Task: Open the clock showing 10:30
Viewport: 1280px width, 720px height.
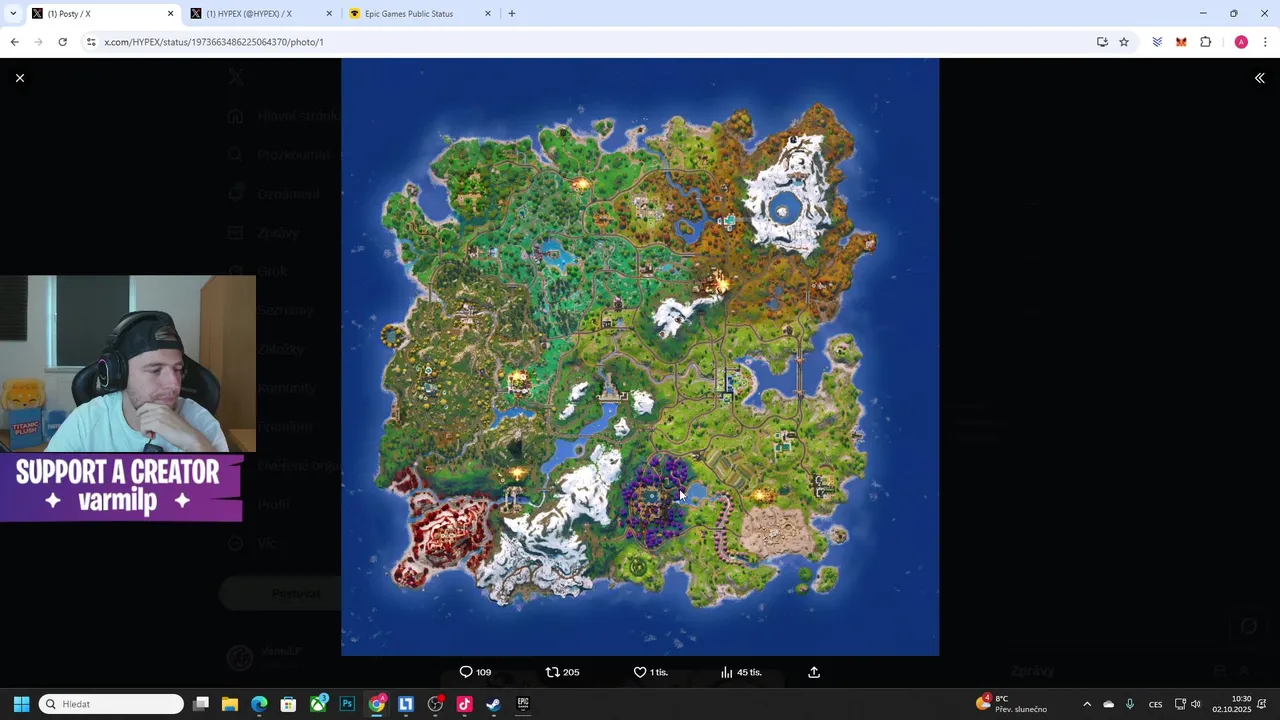Action: [x=1231, y=704]
